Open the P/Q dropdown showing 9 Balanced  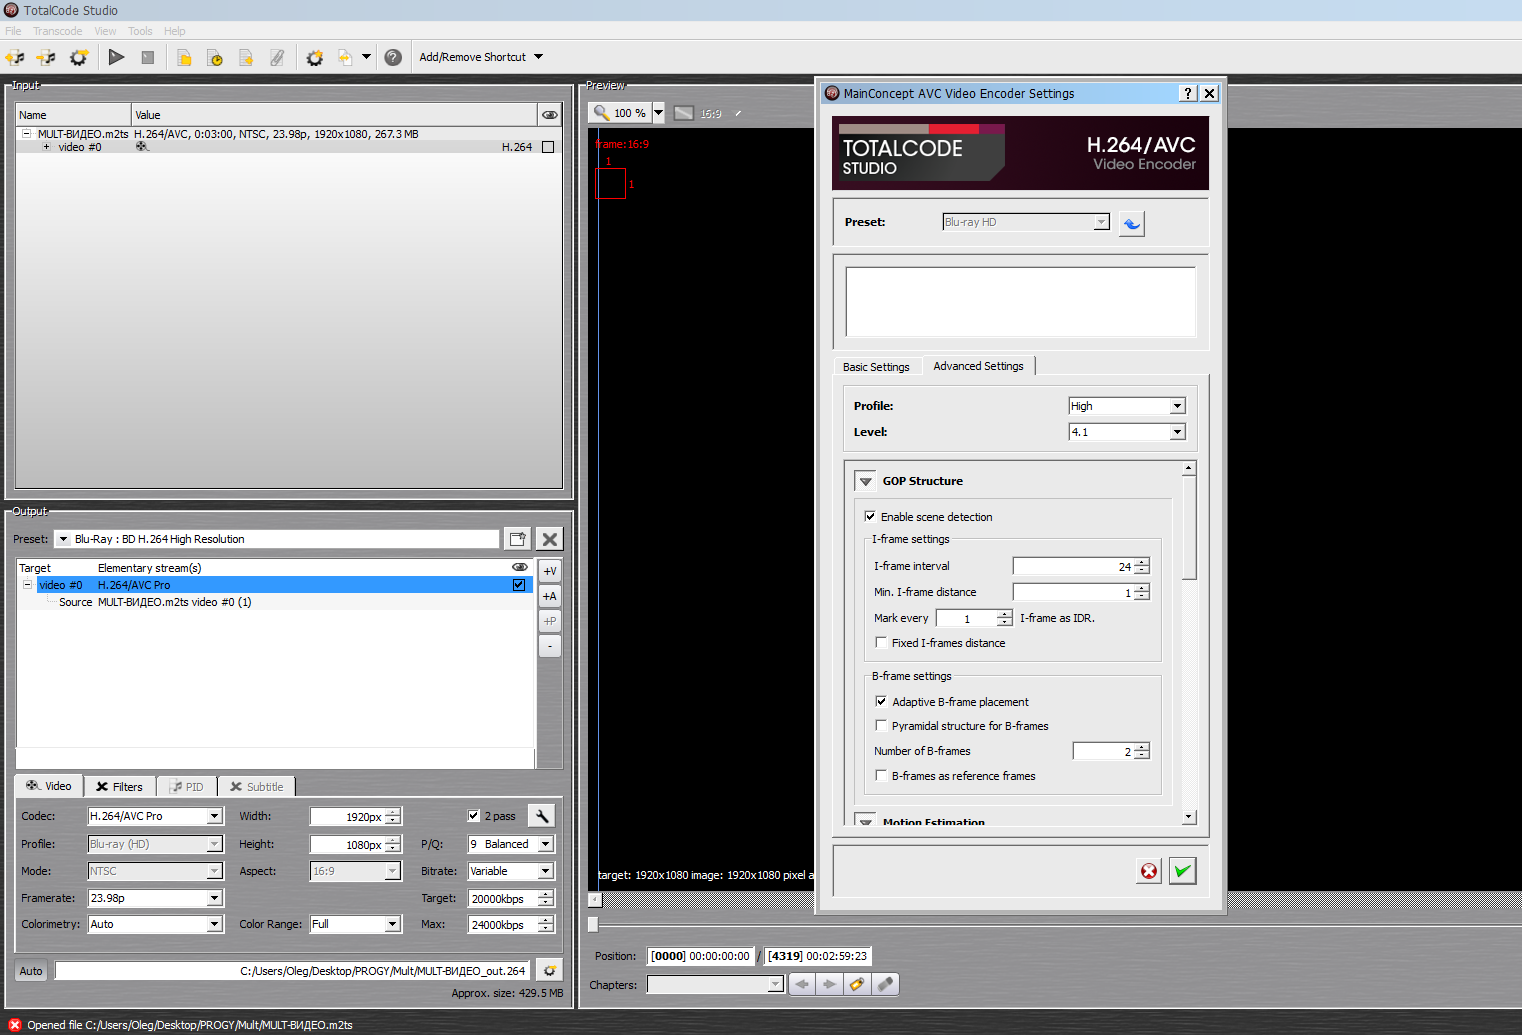(511, 844)
